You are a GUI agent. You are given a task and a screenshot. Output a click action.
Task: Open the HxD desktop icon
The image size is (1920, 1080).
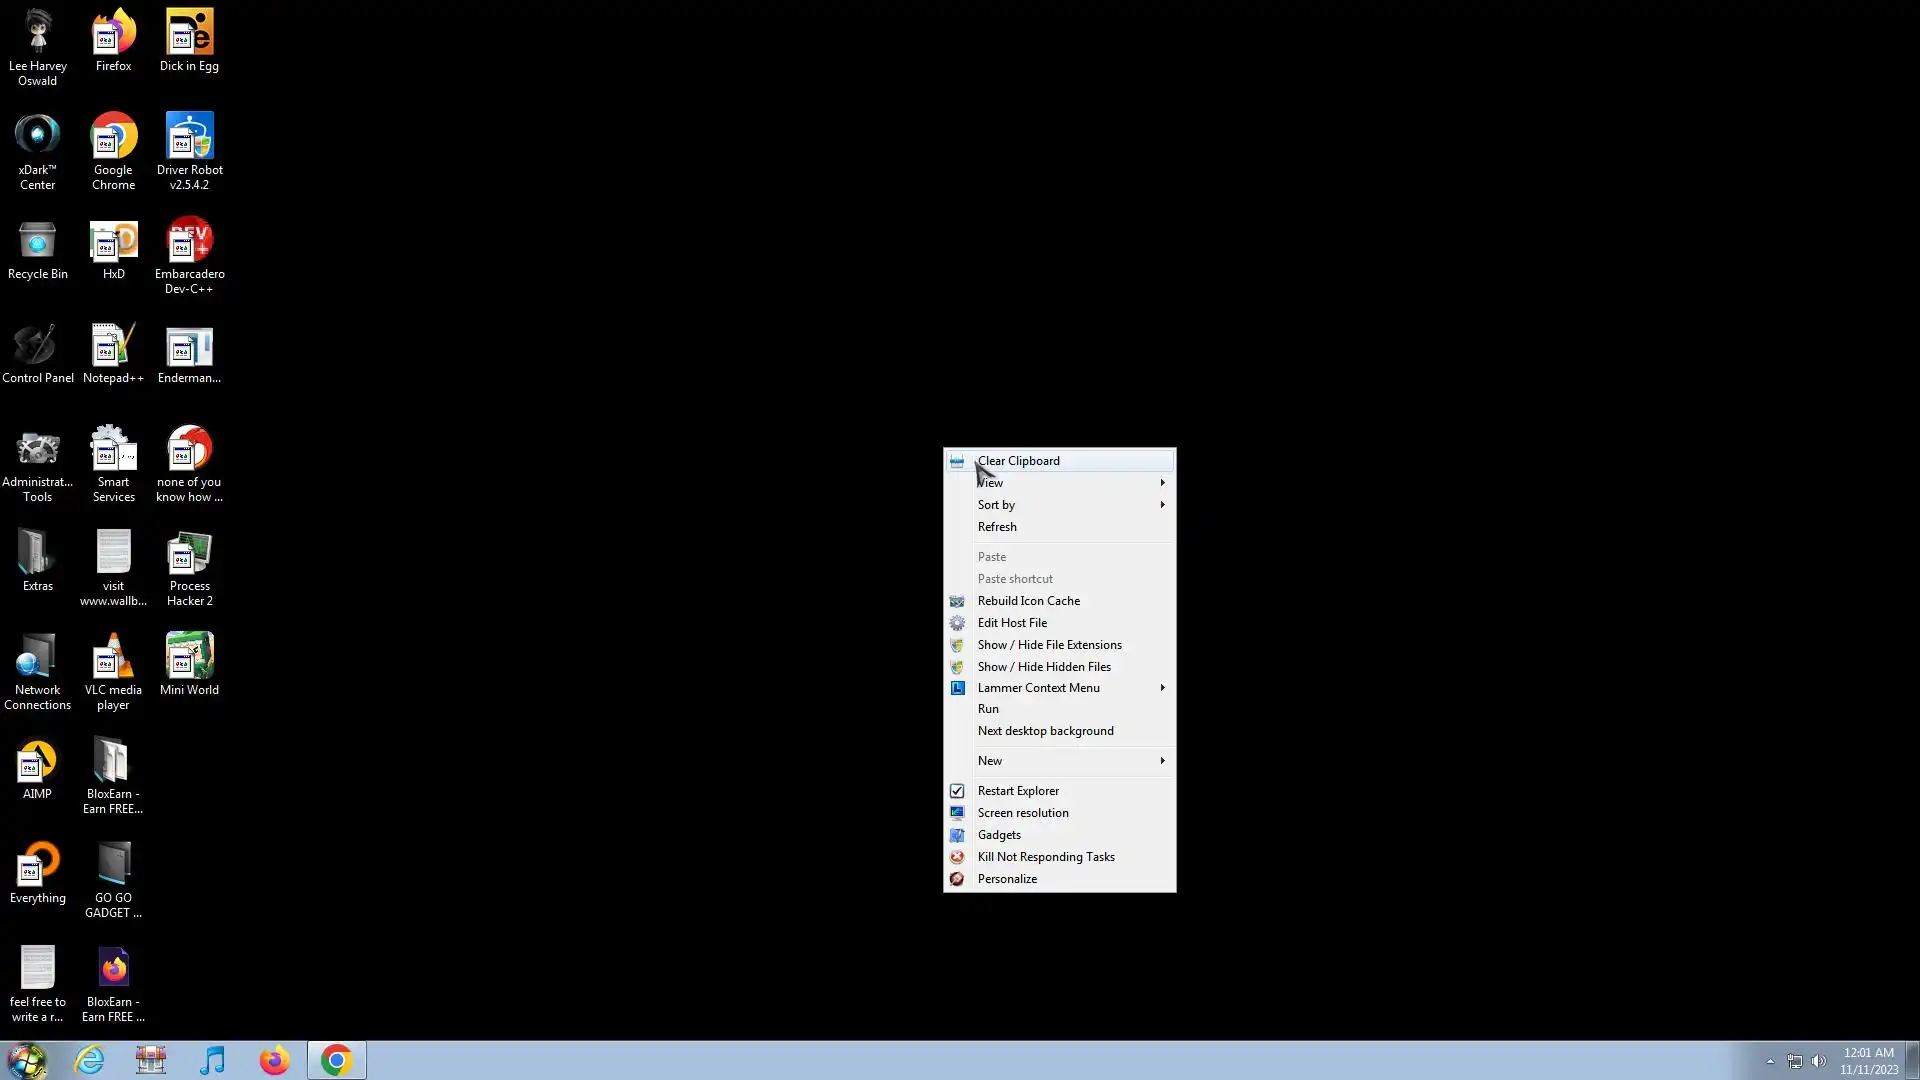pos(113,243)
